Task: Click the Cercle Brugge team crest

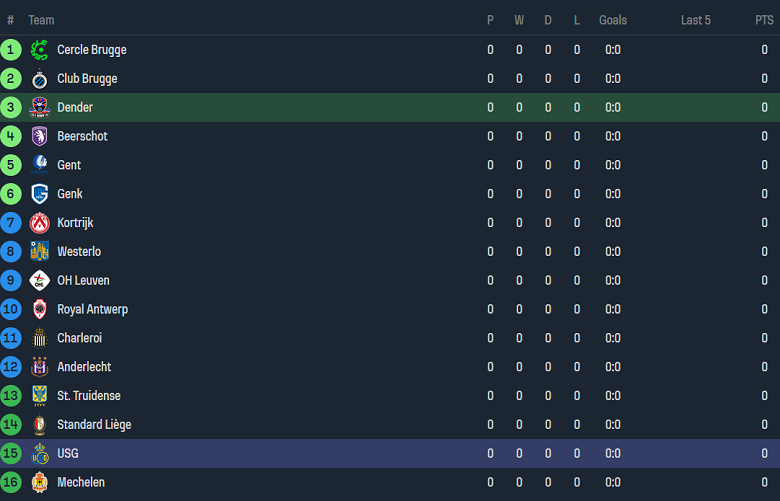Action: coord(40,50)
